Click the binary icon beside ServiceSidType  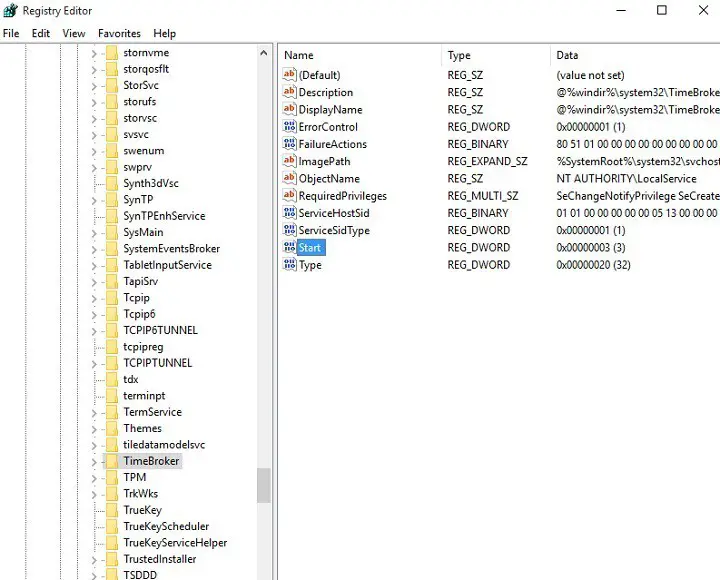click(x=289, y=230)
